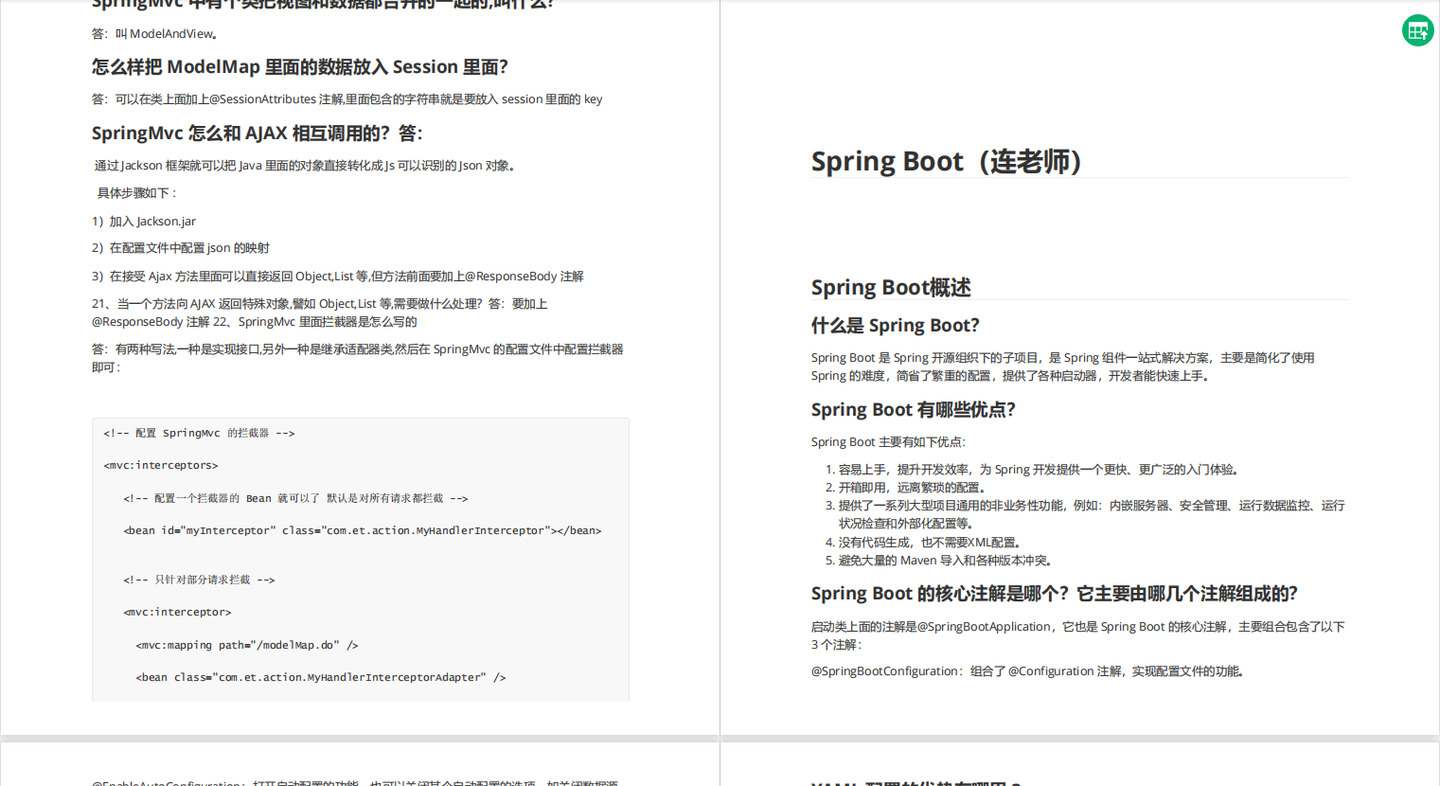This screenshot has width=1440, height=786.
Task: Click the paragraph starting "启动类上面的注解是@SpringBootApplication"
Action: tap(1078, 635)
